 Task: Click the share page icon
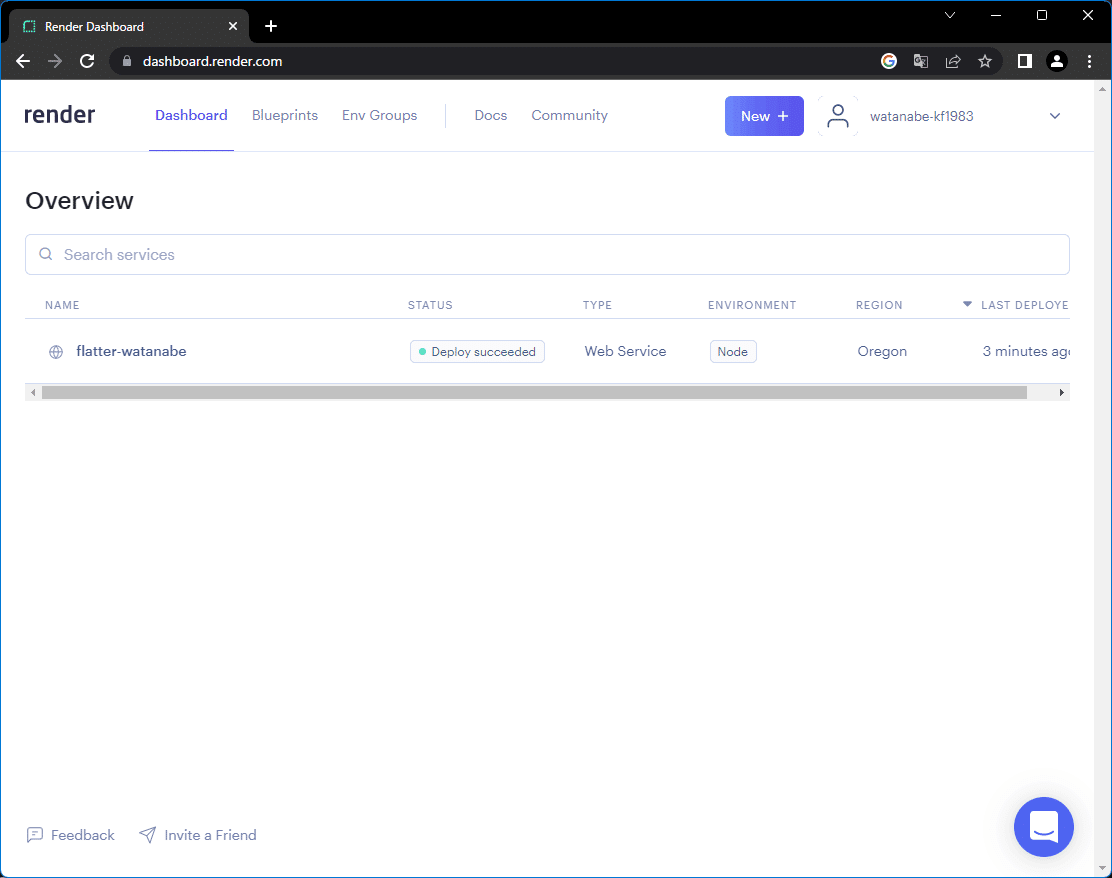(x=953, y=61)
